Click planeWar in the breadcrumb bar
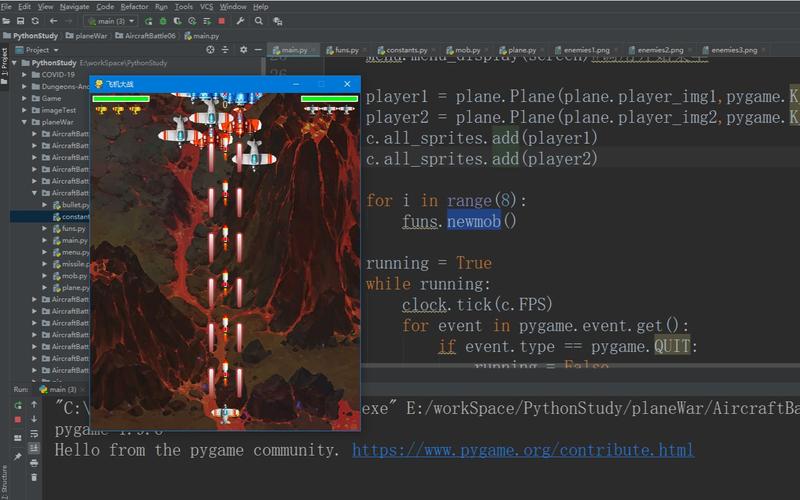 [87, 36]
